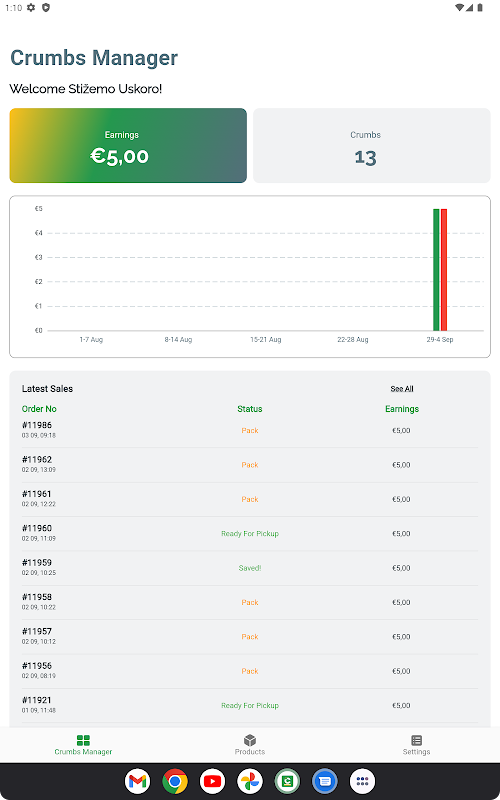Click the Earnings column header
Screen dimensions: 500x800
[x=402, y=409]
